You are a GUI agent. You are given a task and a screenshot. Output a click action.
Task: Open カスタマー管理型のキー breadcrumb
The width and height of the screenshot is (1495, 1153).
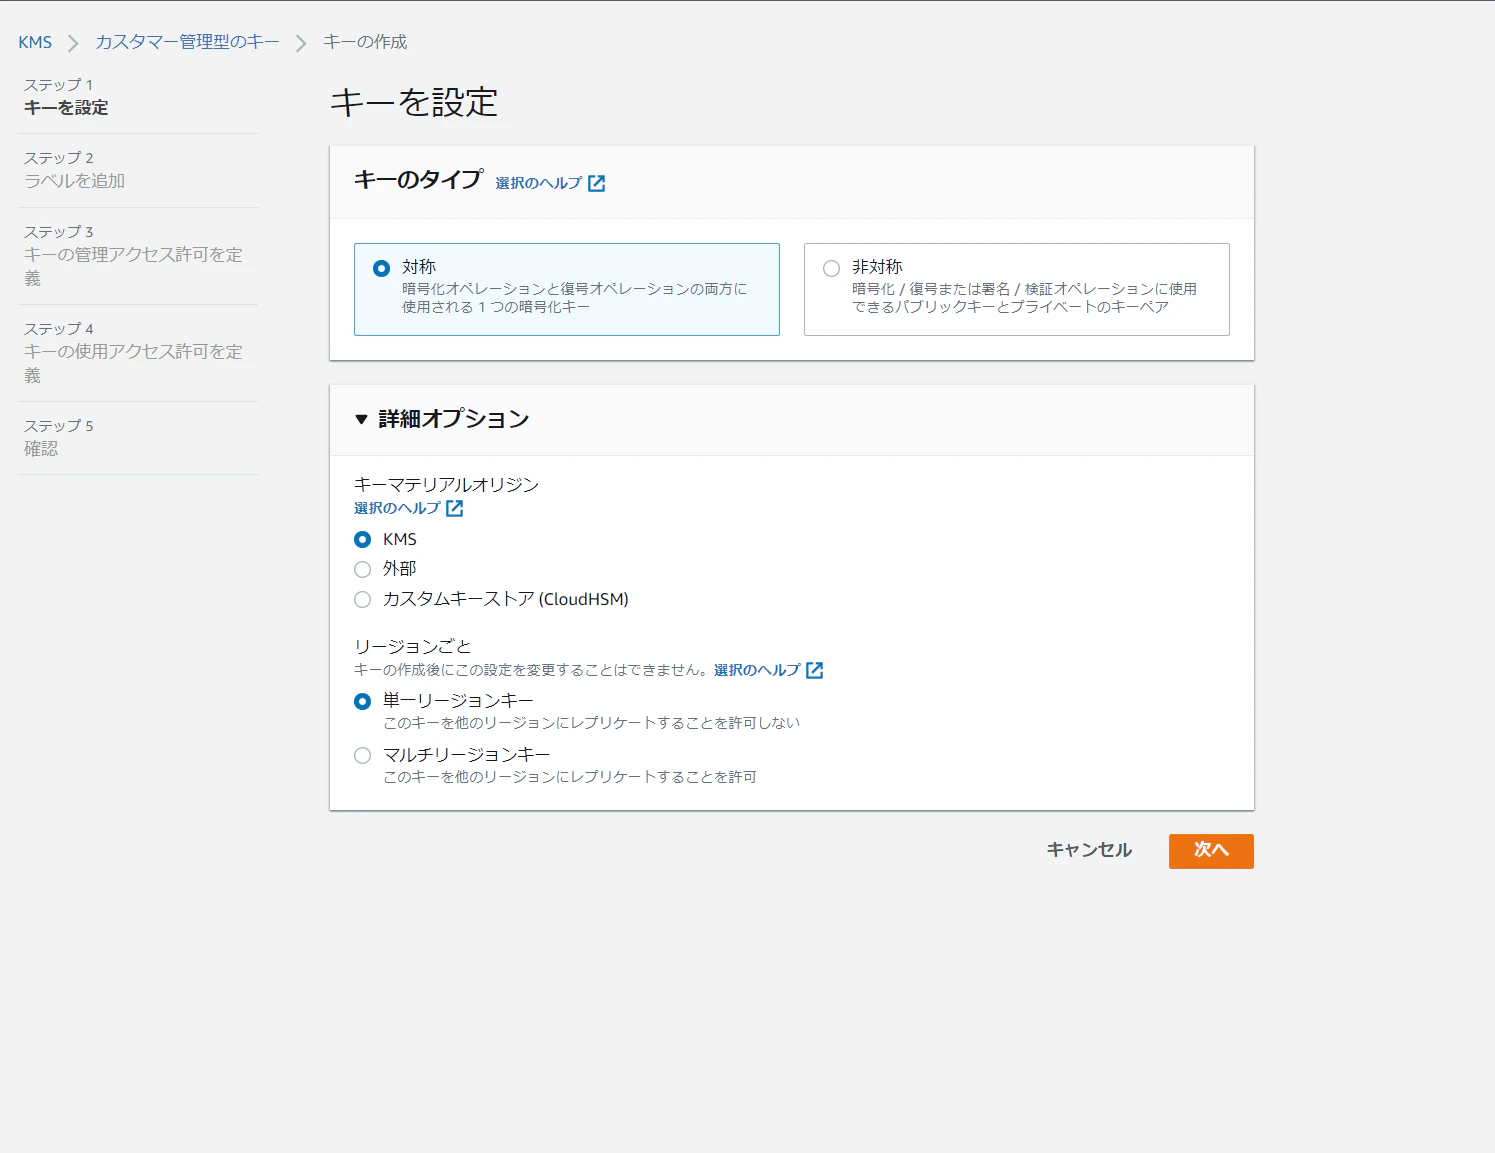pos(187,42)
